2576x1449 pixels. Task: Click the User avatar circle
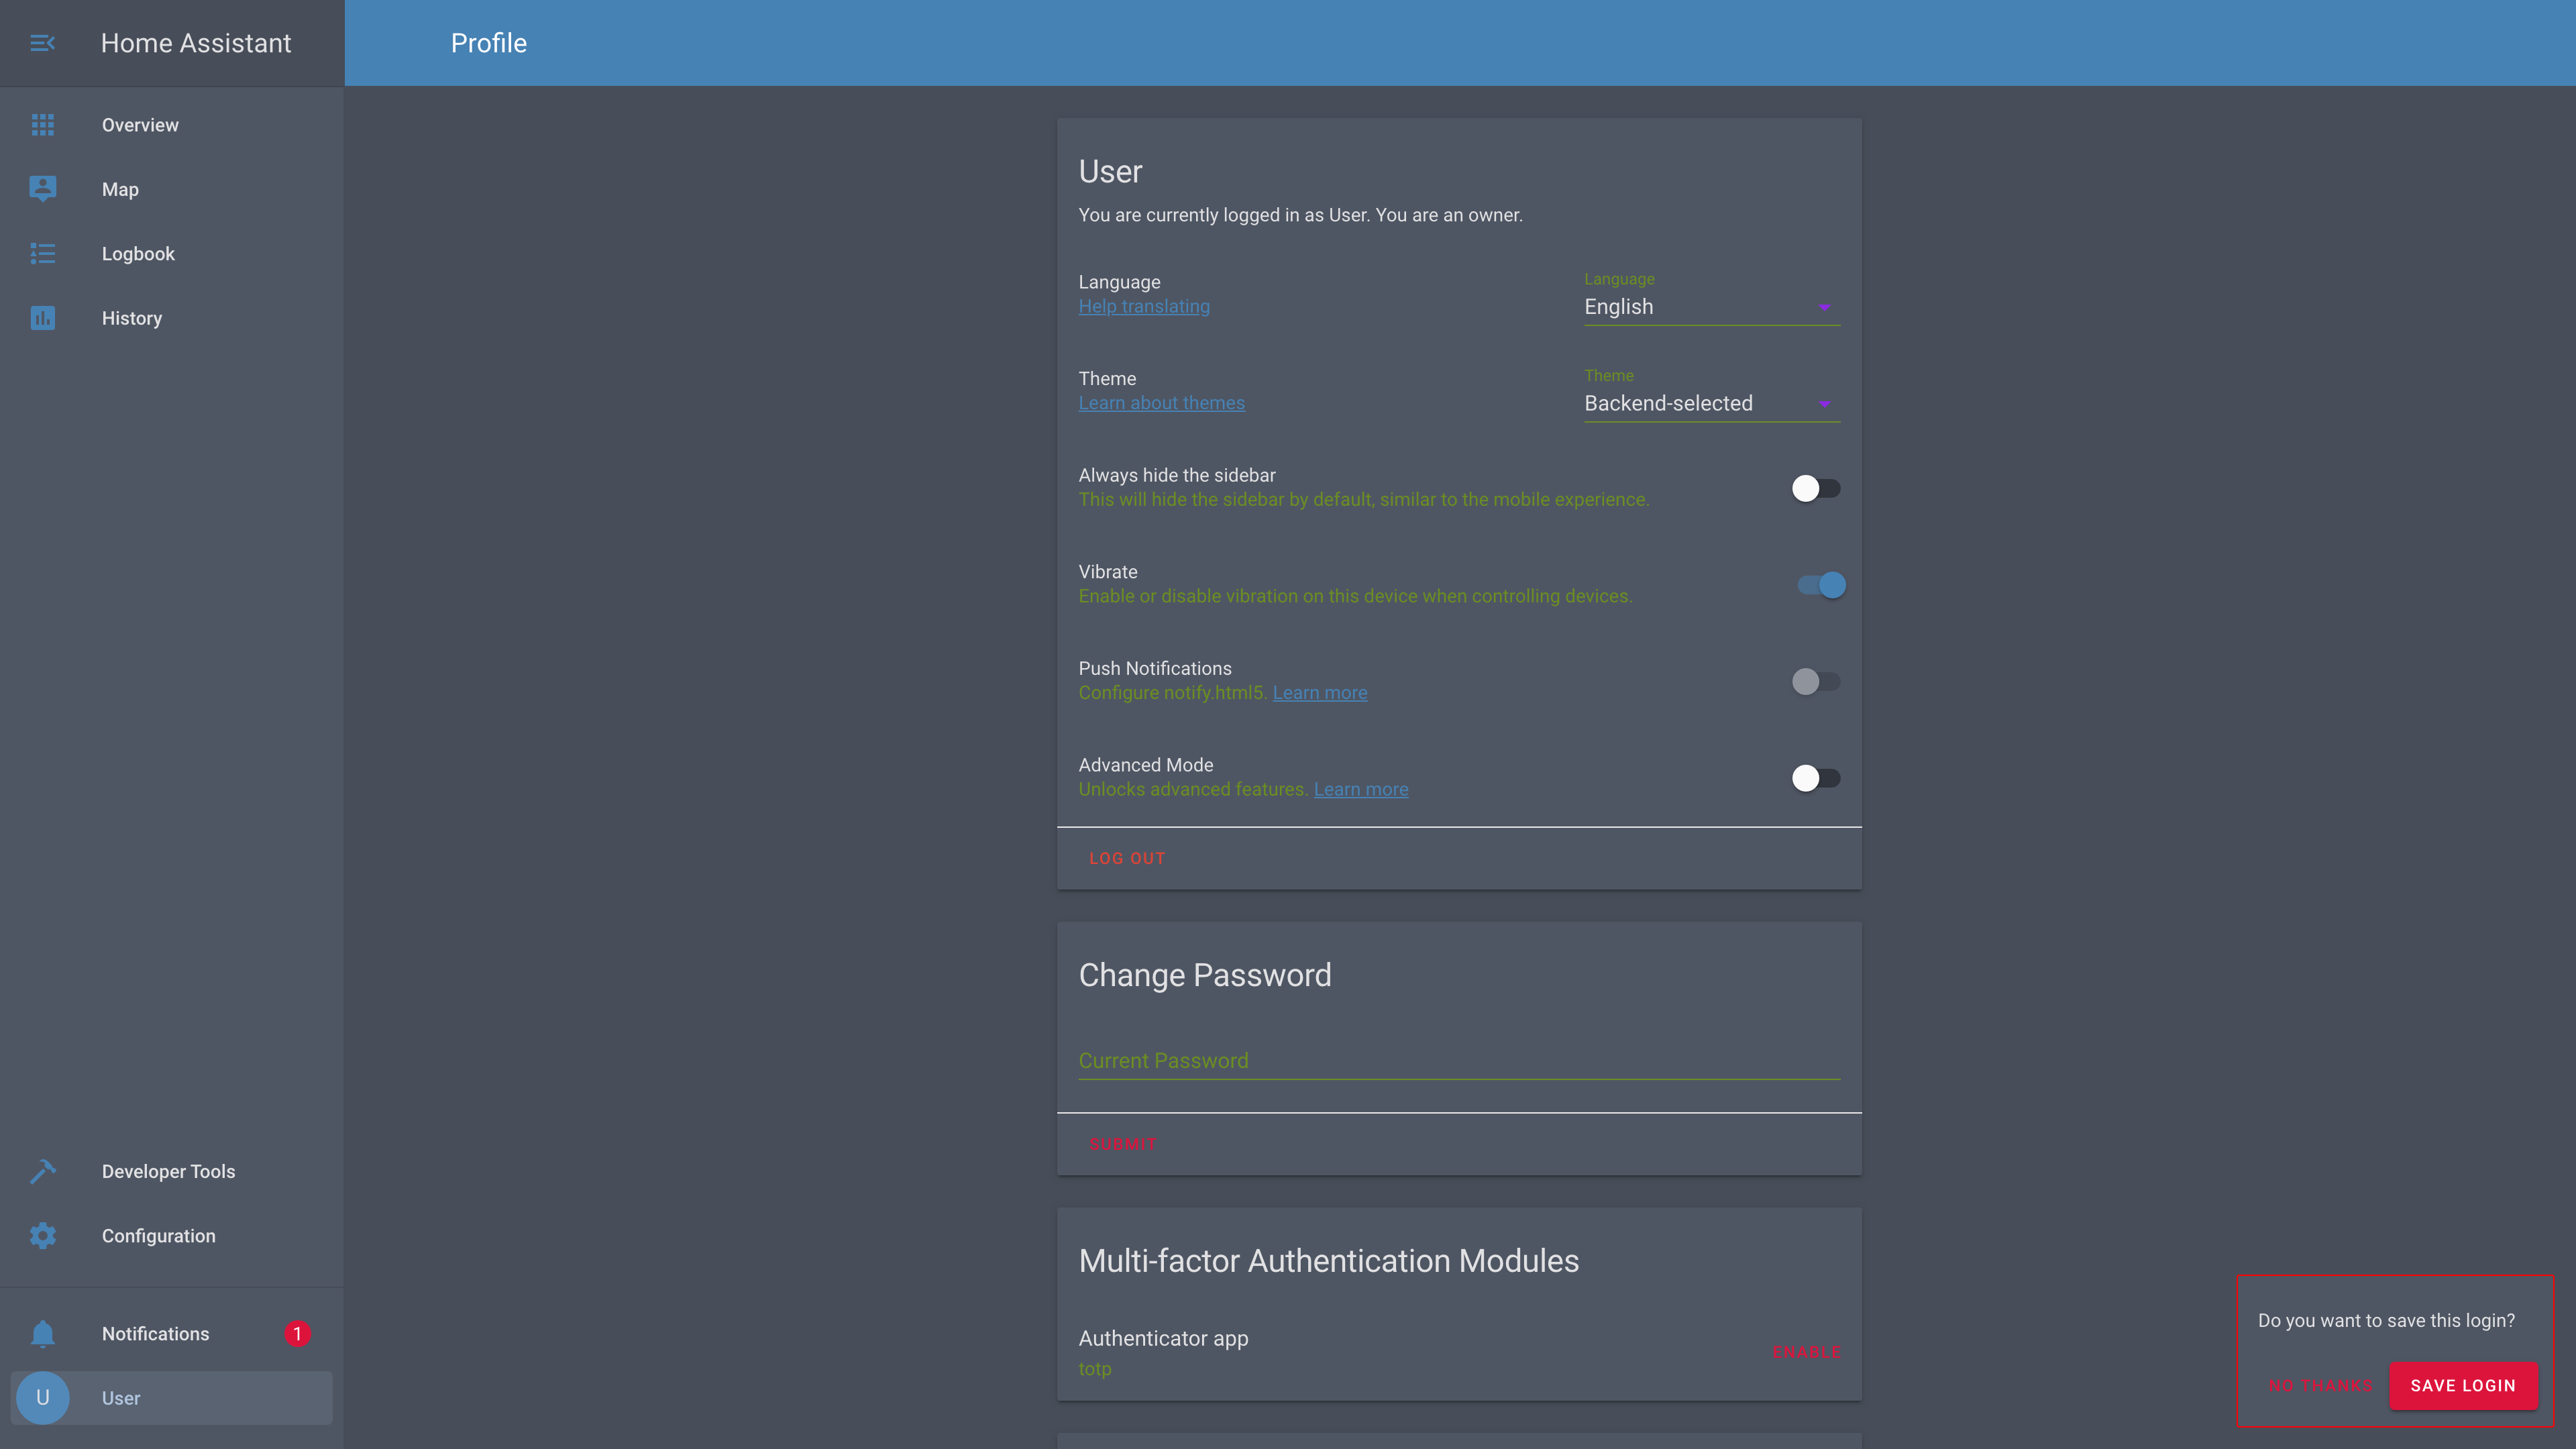[42, 1398]
